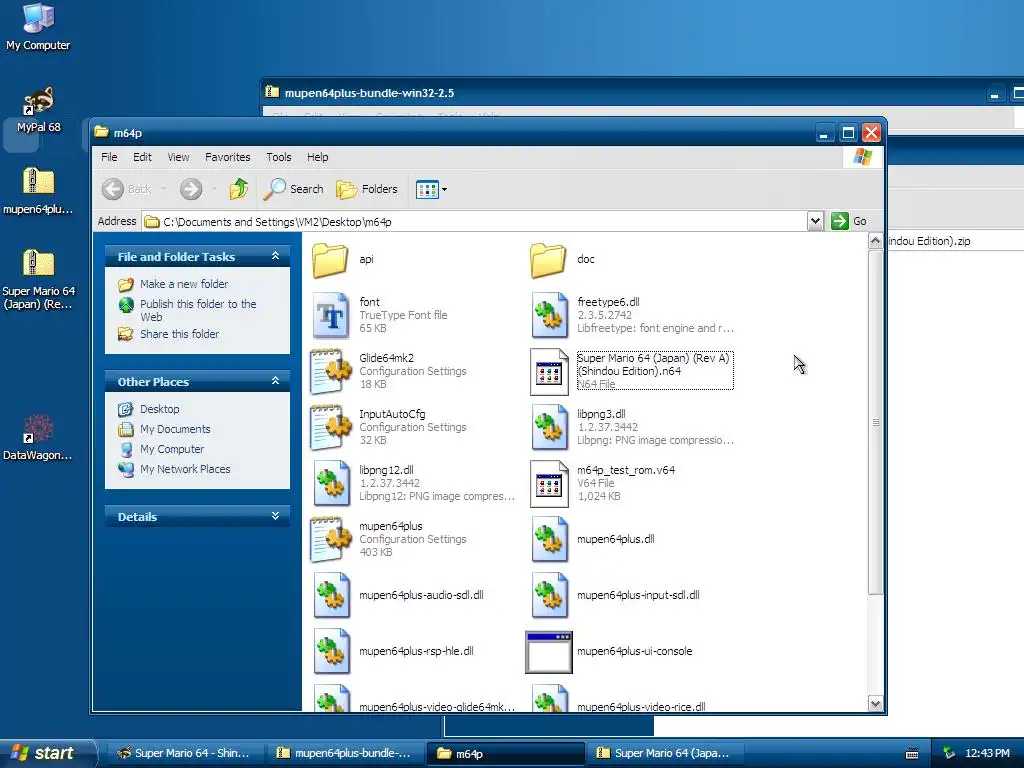Open the Forward history dropdown arrow
The image size is (1024, 768).
pyautogui.click(x=214, y=189)
